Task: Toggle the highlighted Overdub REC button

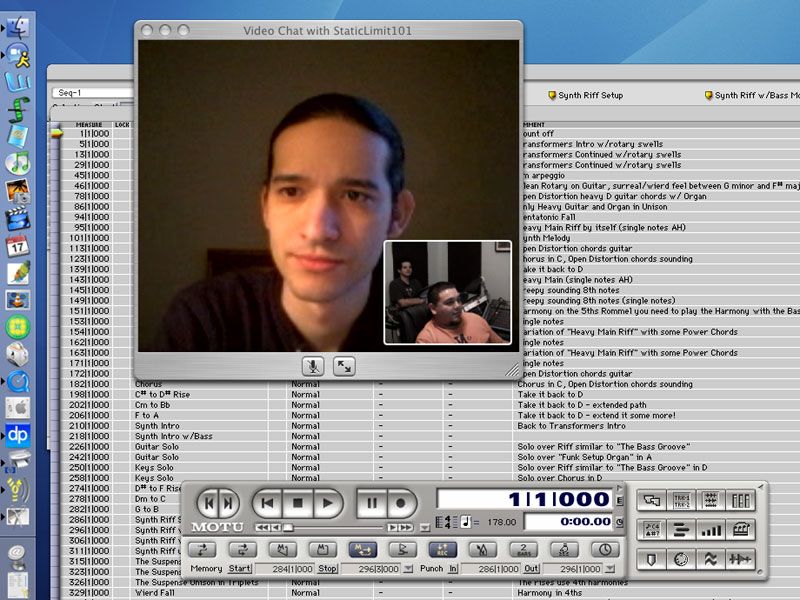Action: click(442, 549)
